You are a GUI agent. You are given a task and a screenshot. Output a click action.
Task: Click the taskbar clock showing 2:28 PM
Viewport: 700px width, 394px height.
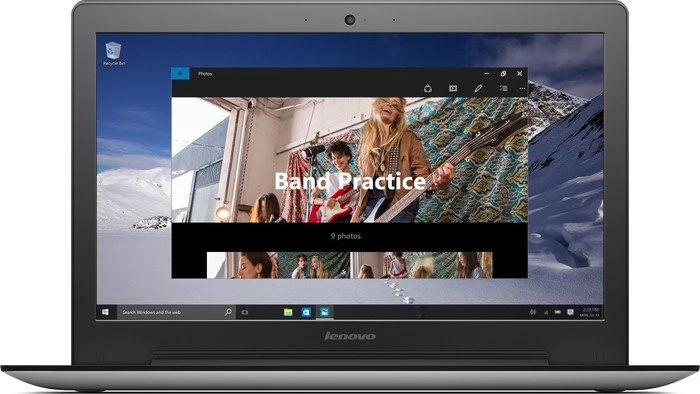click(589, 312)
